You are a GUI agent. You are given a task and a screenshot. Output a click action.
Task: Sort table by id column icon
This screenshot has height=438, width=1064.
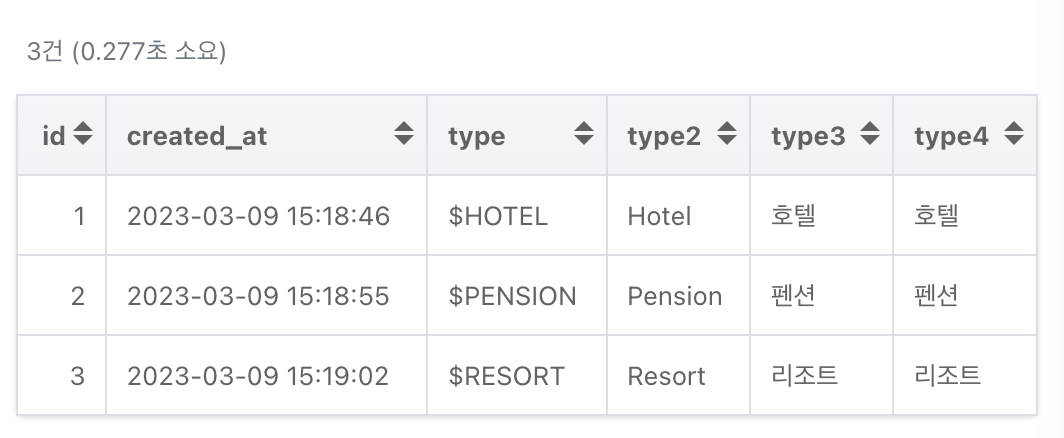tap(83, 135)
